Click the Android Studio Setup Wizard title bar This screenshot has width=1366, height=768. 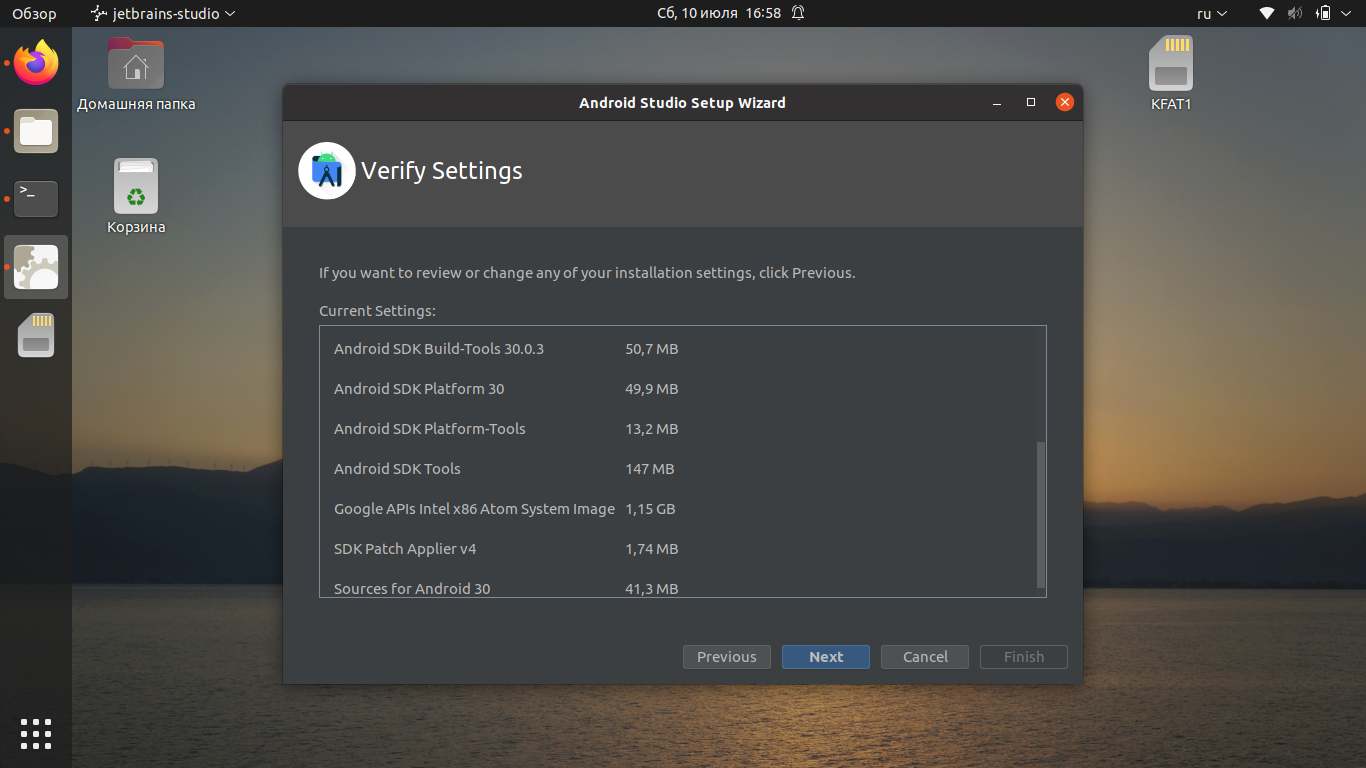click(682, 102)
